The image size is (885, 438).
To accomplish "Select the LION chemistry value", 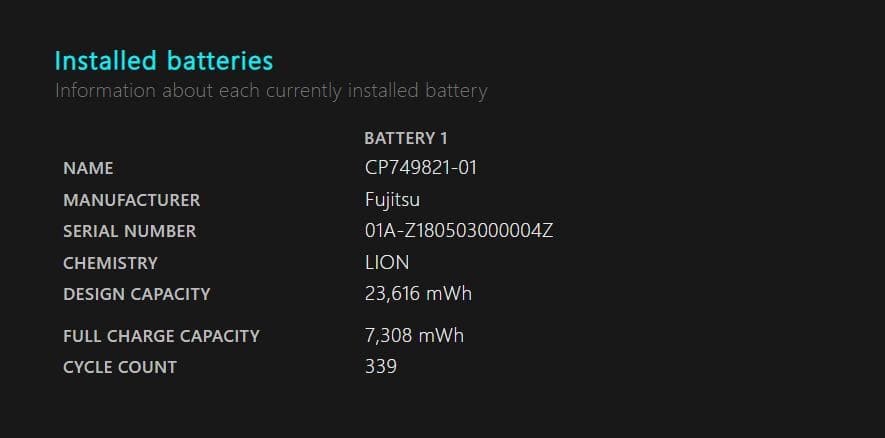I will [387, 263].
